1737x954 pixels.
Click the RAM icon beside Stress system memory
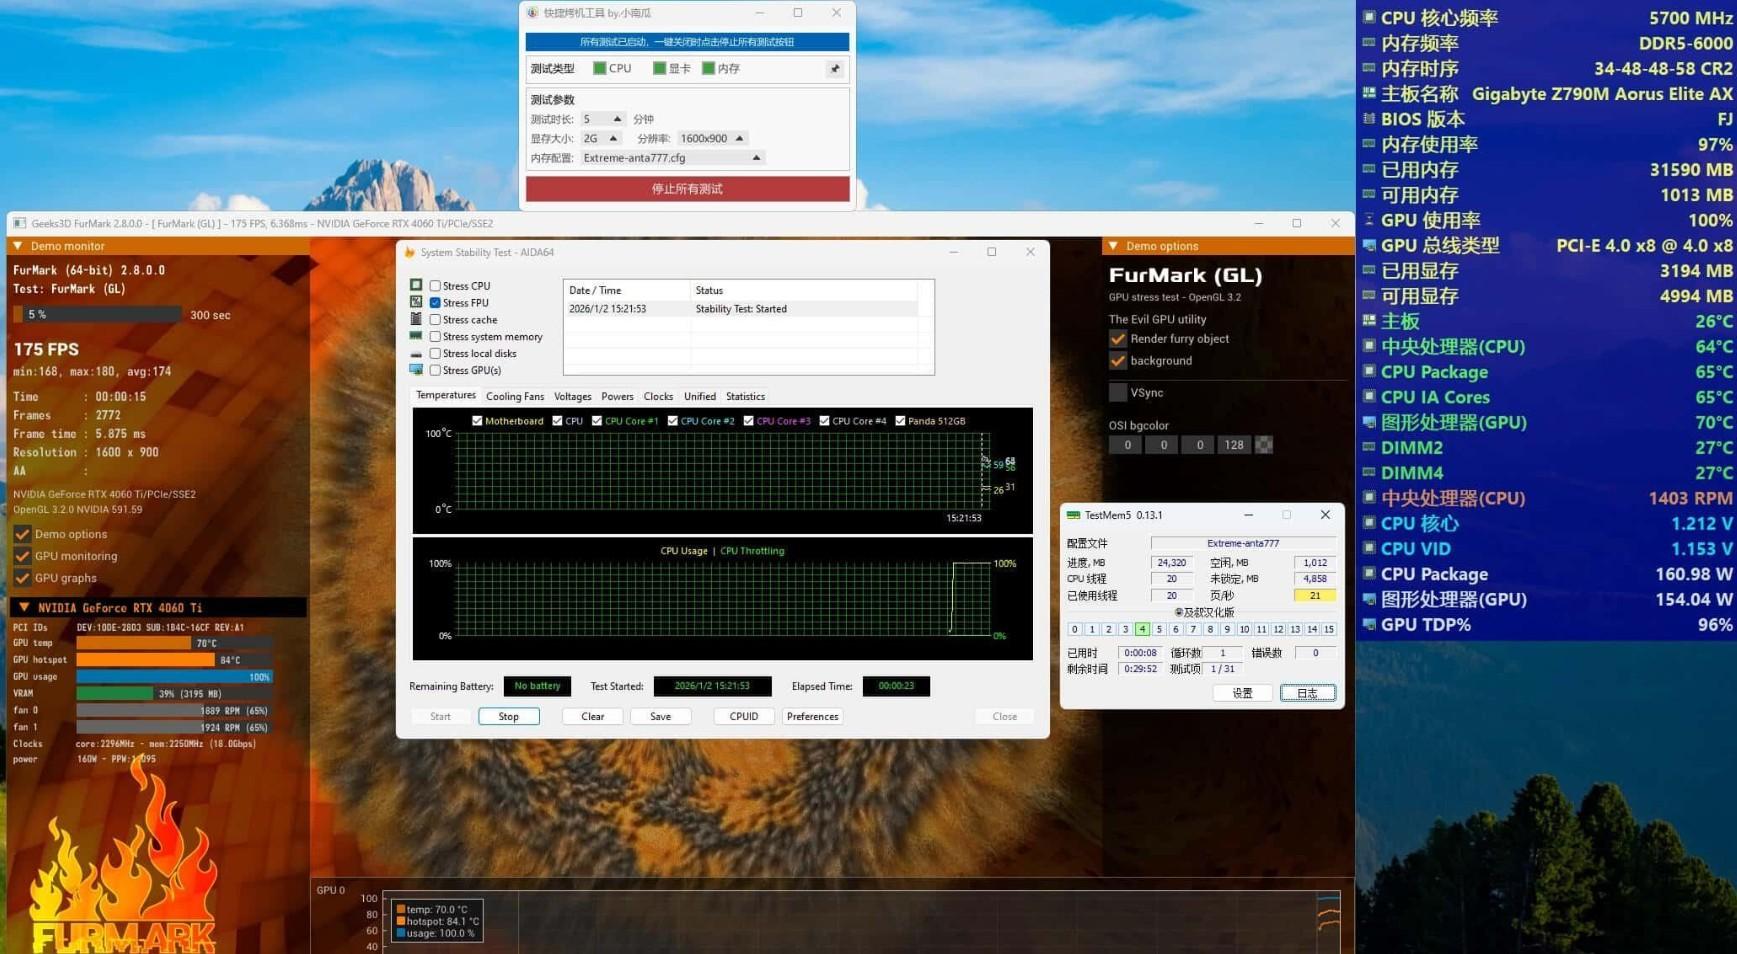[x=416, y=337]
